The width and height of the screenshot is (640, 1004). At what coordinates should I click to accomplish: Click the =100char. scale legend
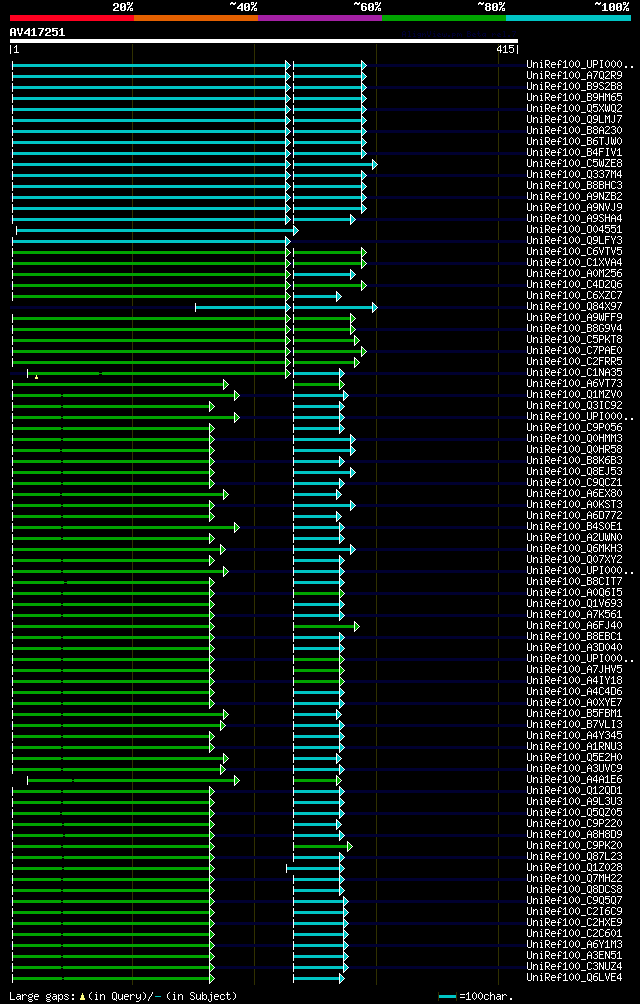(475, 996)
